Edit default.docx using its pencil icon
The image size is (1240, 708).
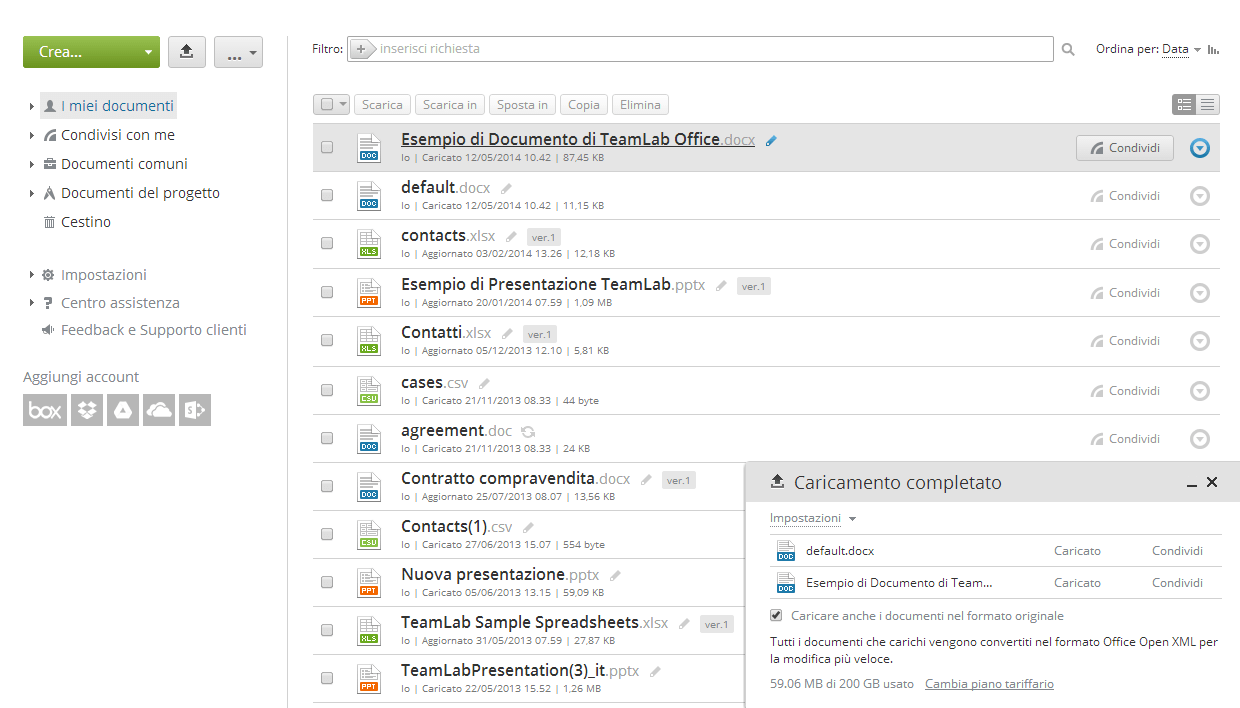point(506,188)
